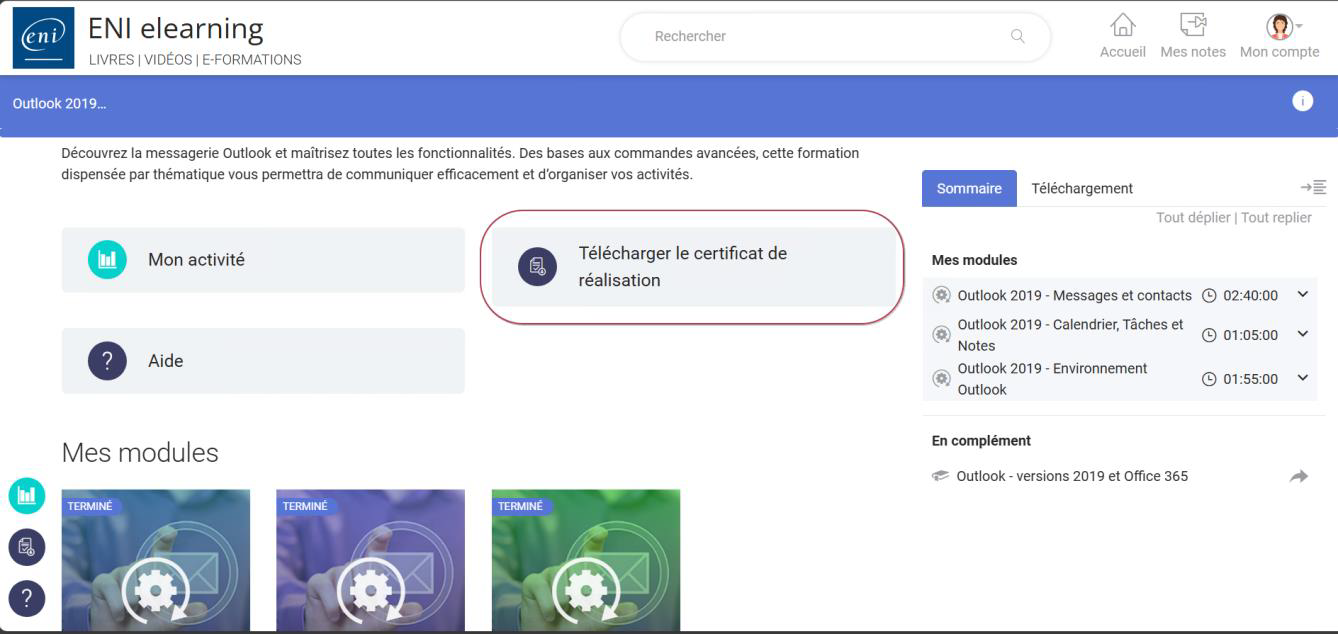Screen dimensions: 1338x634
Task: Click the ENI logo in the header
Action: tap(43, 37)
